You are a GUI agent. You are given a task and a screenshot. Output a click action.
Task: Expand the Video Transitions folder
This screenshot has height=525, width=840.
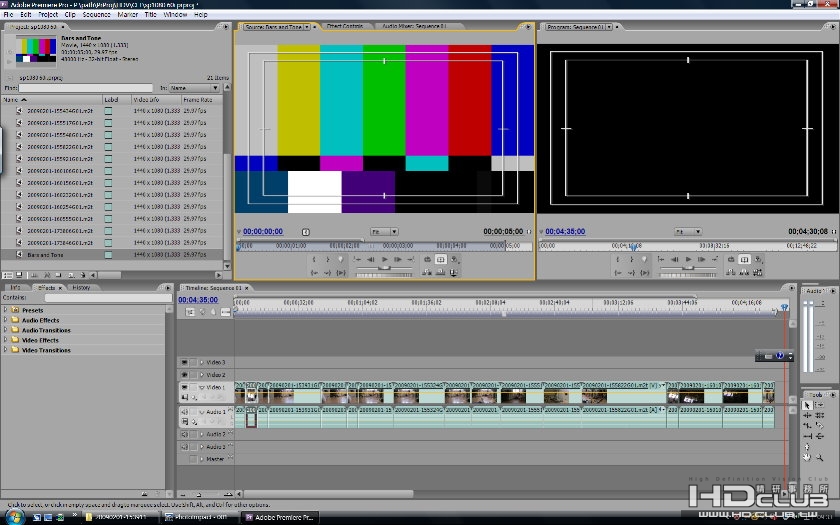pos(5,350)
